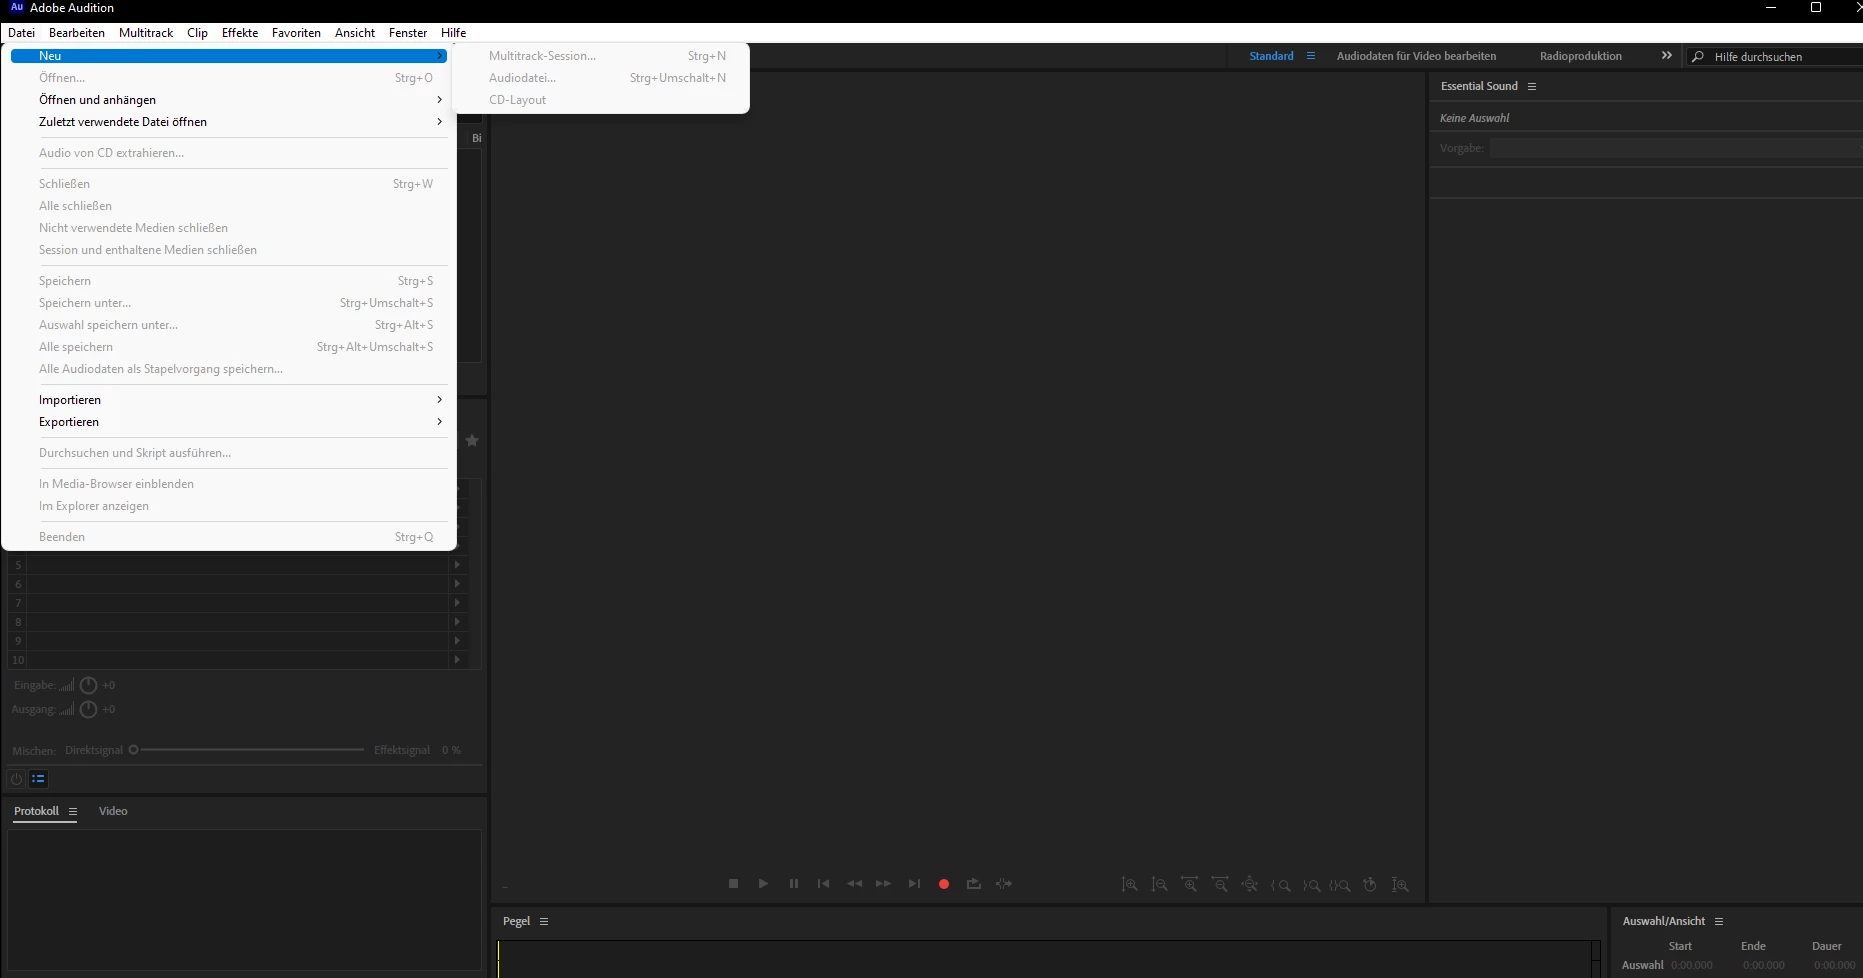Adjust the Ausgang gain knob
This screenshot has width=1863, height=978.
(88, 709)
